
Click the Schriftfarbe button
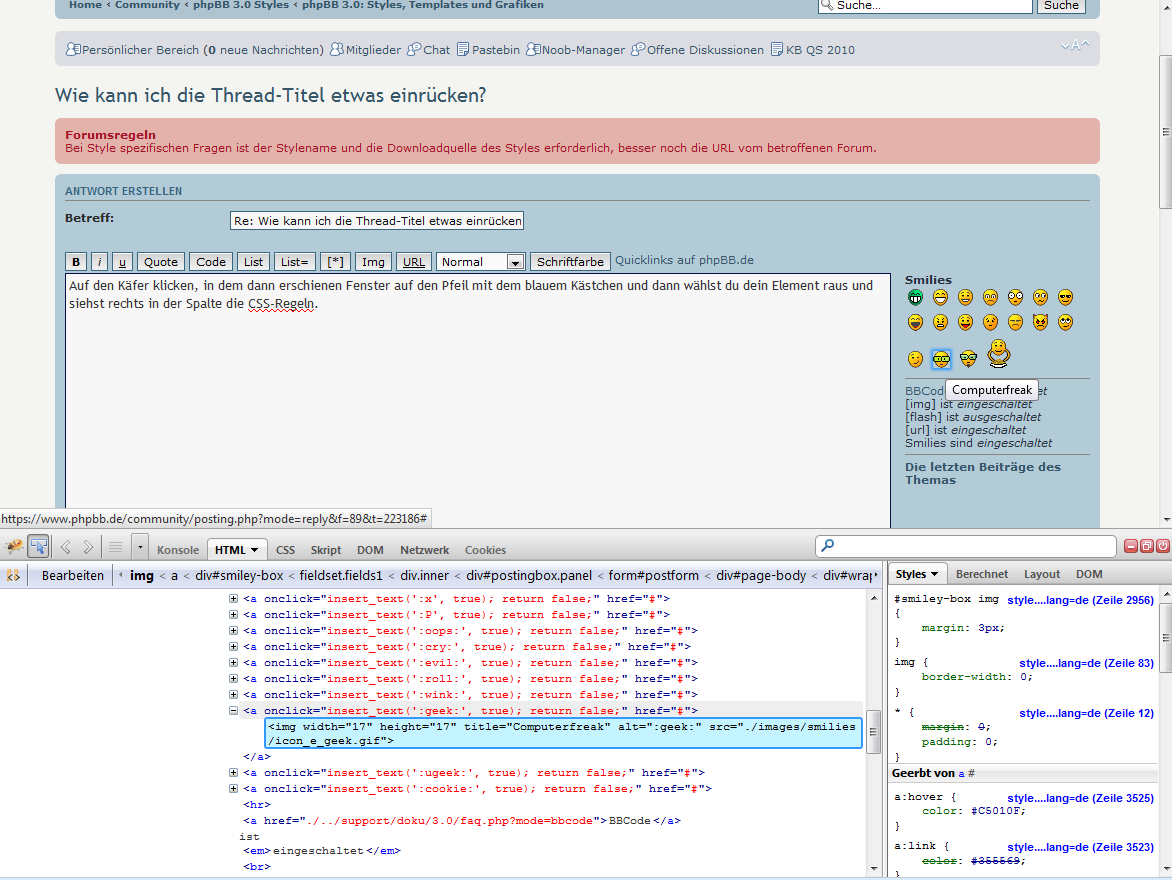tap(570, 262)
